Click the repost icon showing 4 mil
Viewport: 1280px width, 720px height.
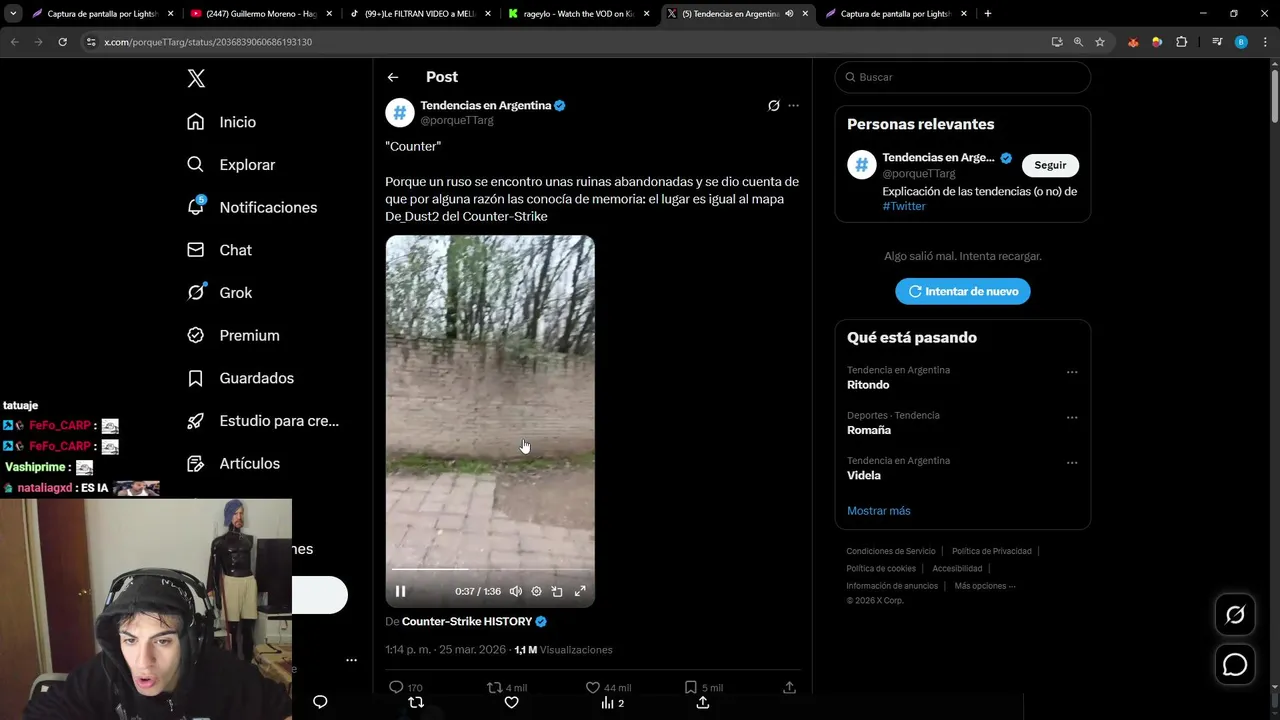(x=494, y=687)
